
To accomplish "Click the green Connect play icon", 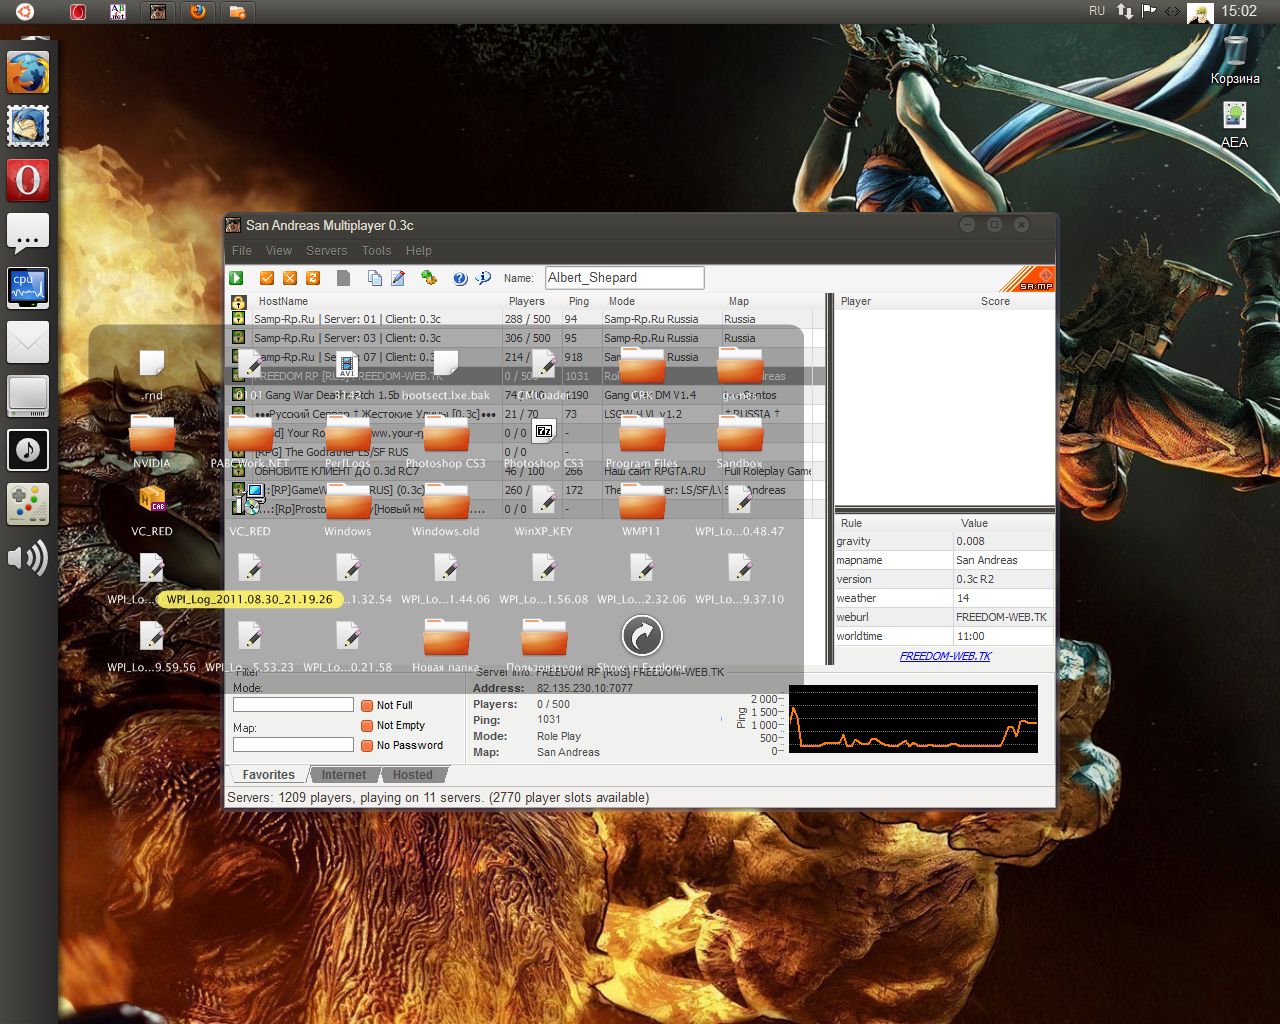I will (x=237, y=278).
